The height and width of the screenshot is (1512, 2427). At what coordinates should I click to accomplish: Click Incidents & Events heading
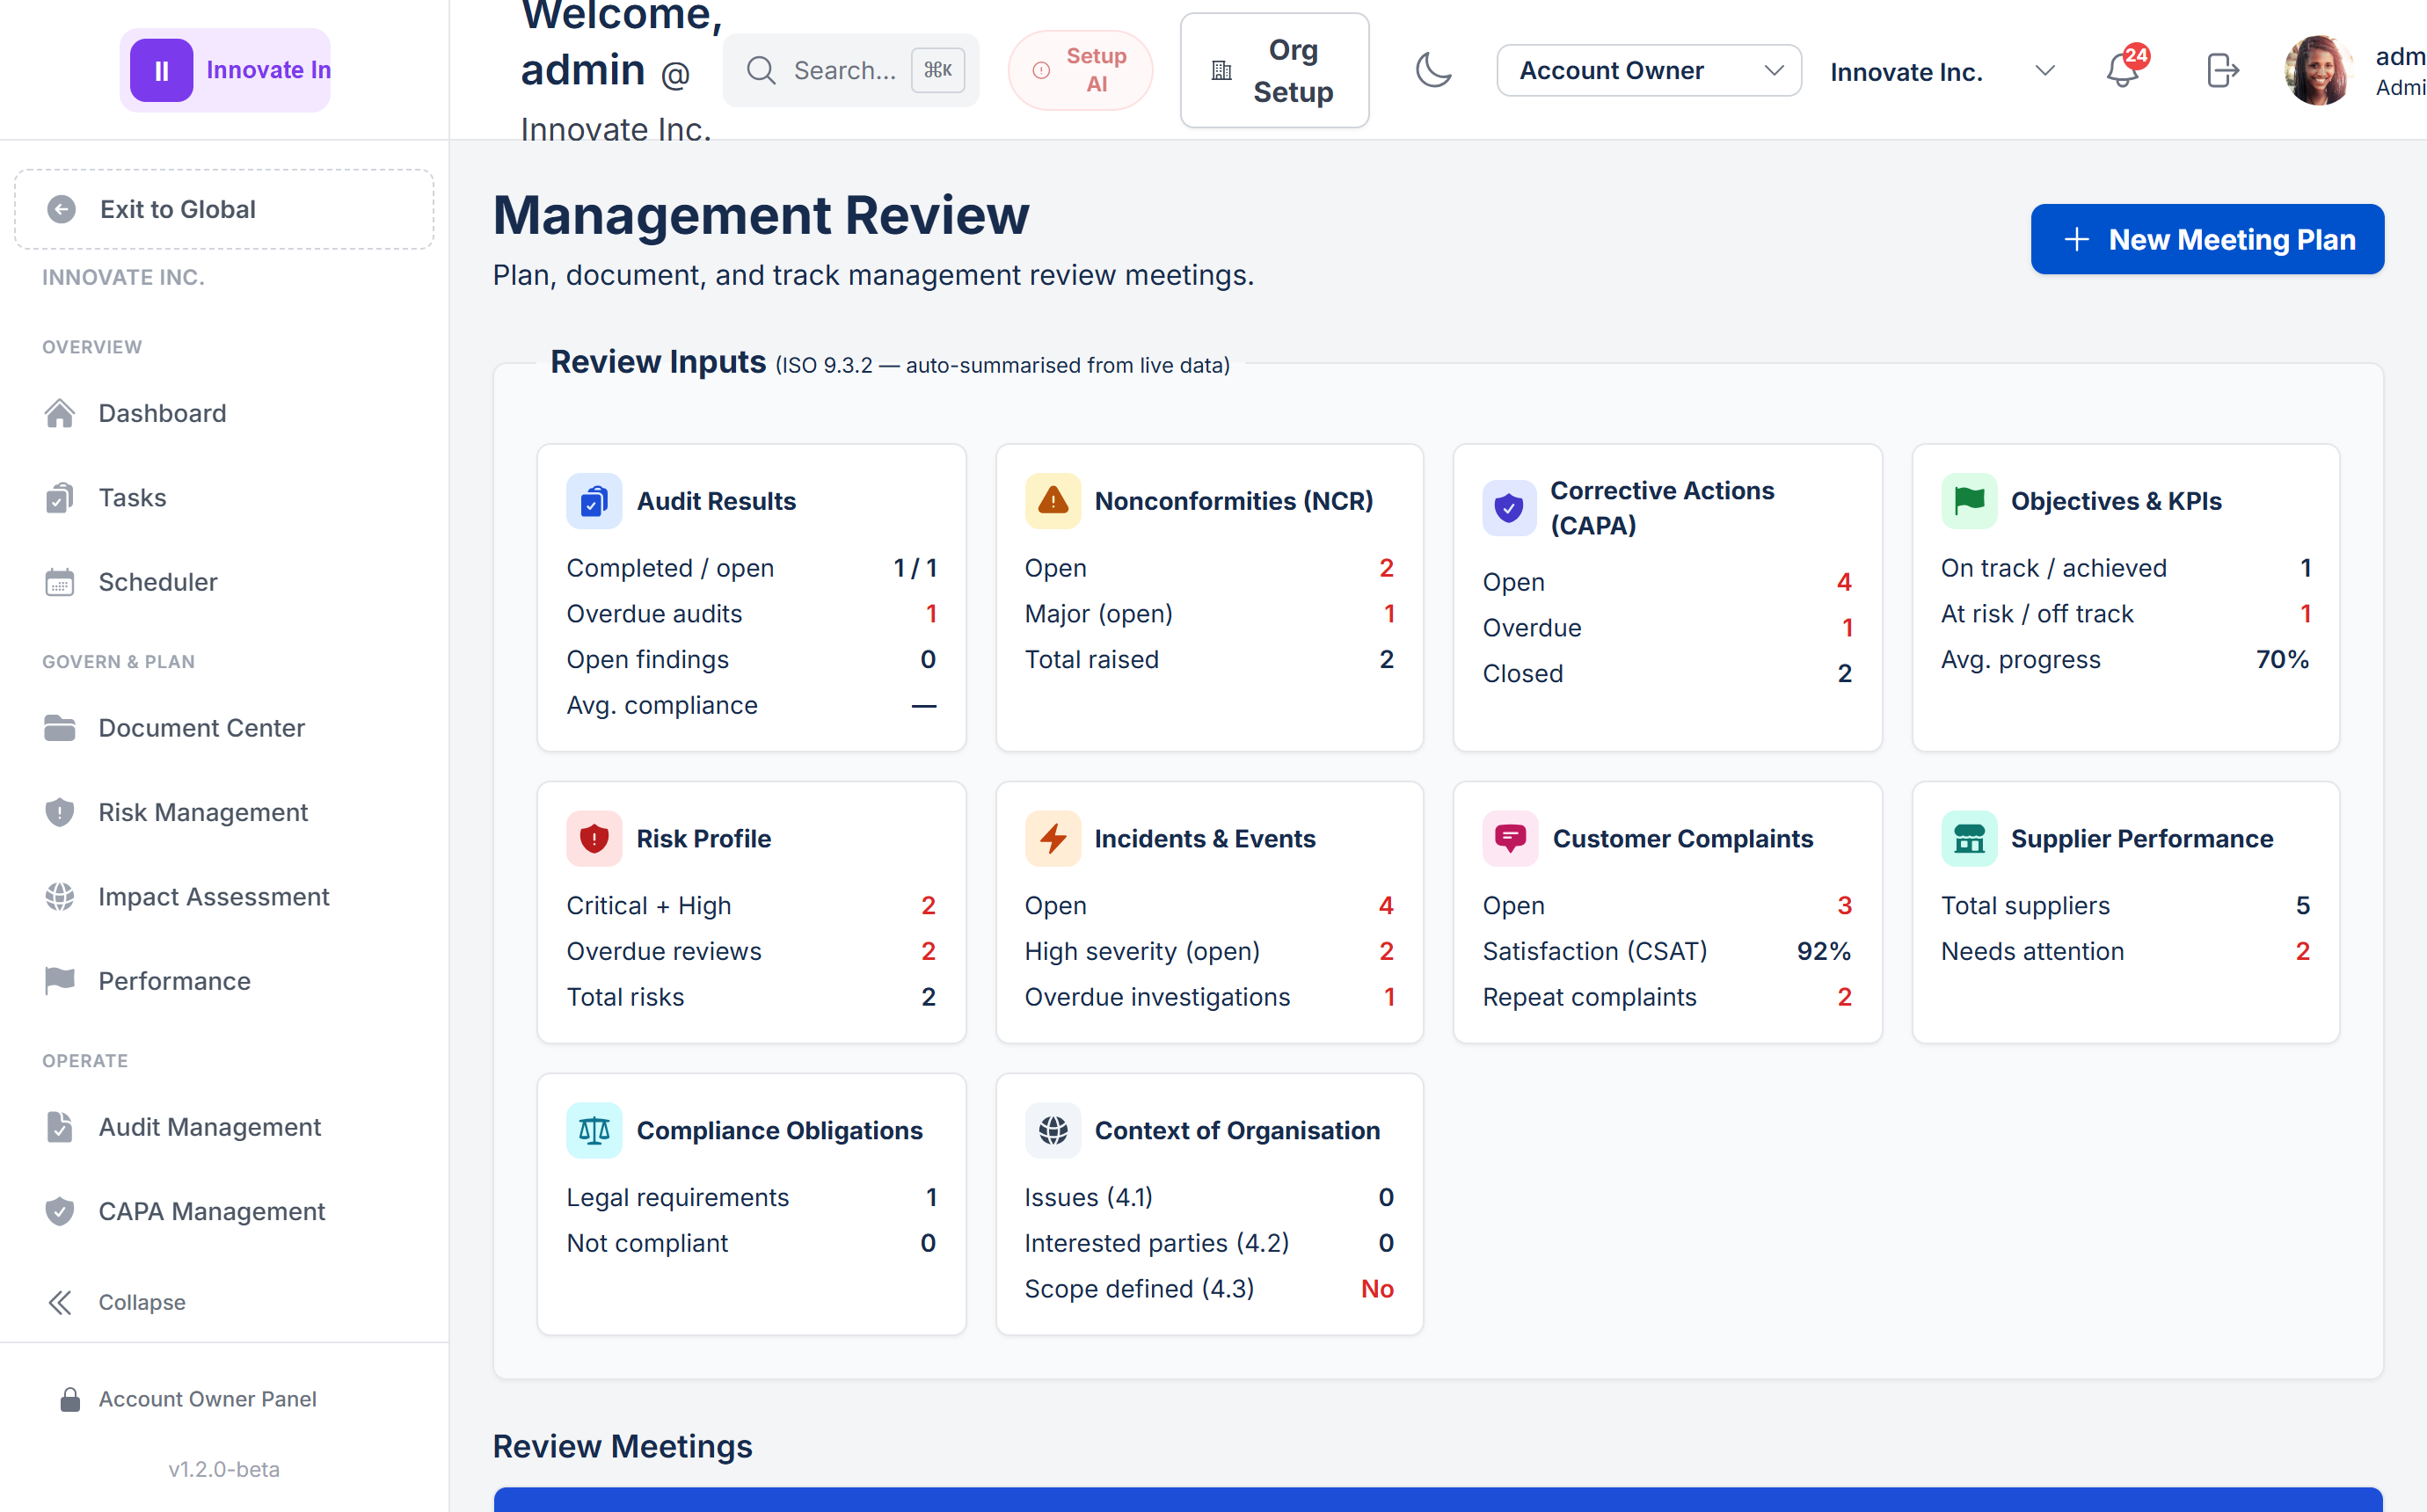1205,838
